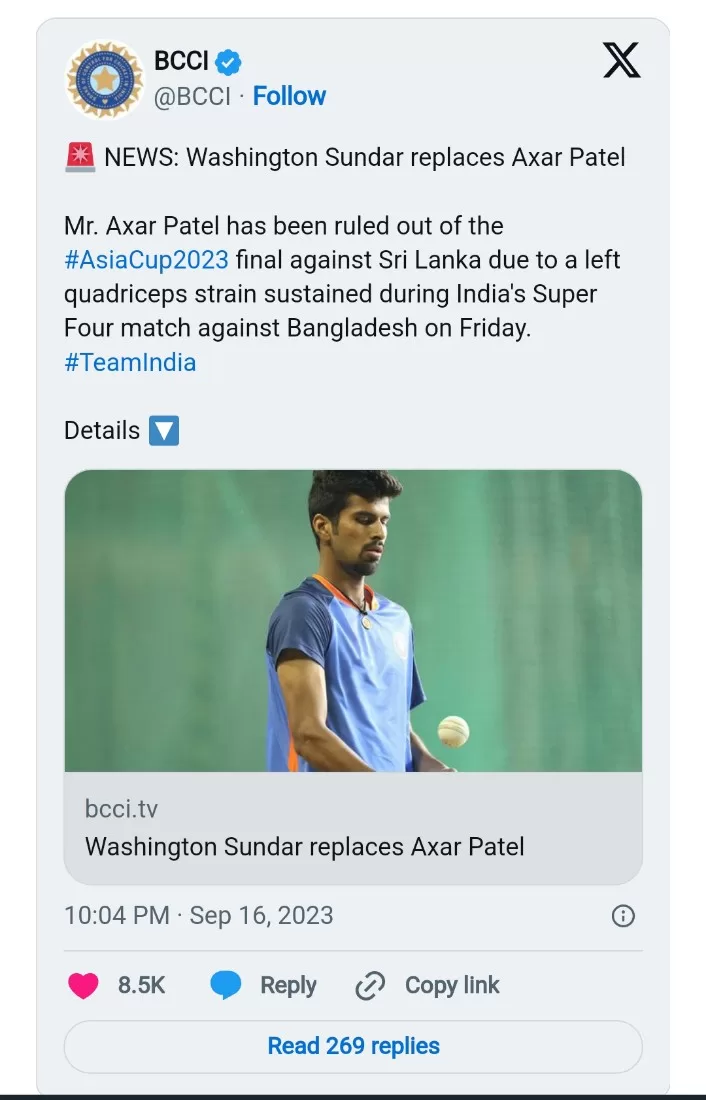Click the BCCI display name
The height and width of the screenshot is (1100, 706).
pos(181,61)
